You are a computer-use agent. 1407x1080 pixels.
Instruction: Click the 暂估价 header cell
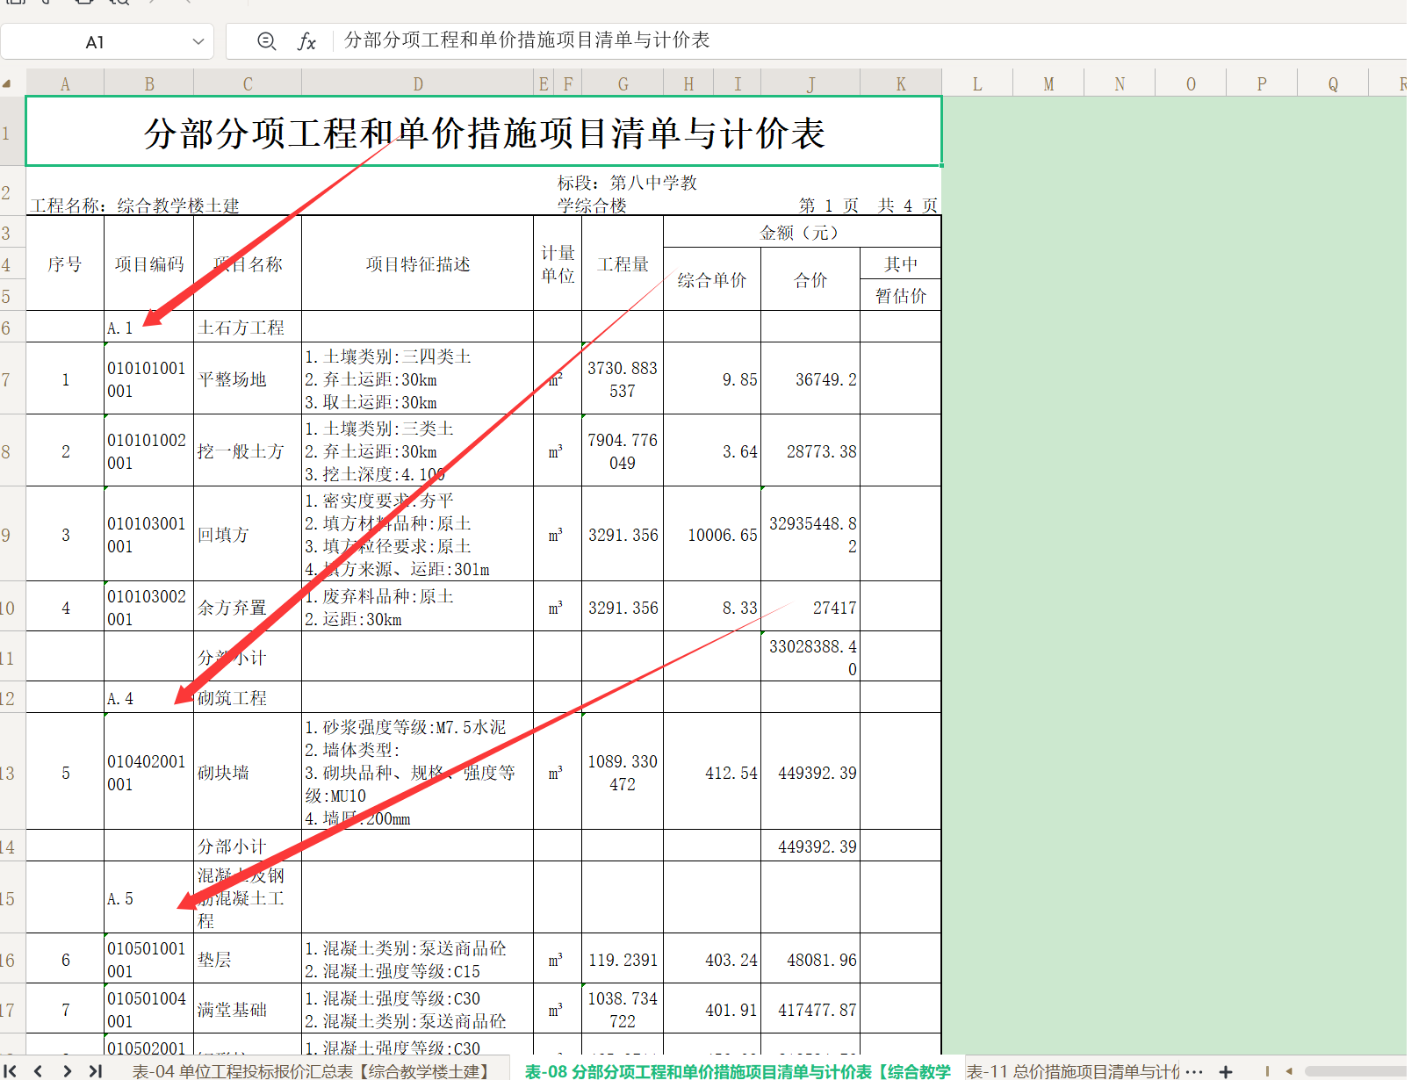(900, 296)
